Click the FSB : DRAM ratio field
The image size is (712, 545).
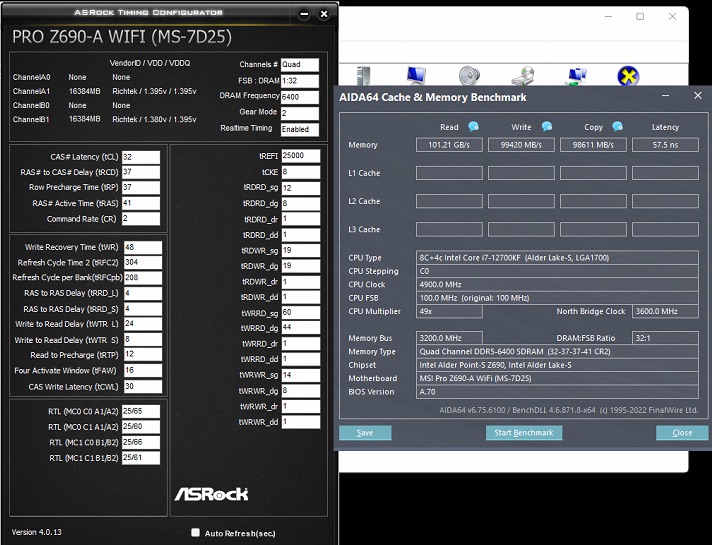[300, 81]
